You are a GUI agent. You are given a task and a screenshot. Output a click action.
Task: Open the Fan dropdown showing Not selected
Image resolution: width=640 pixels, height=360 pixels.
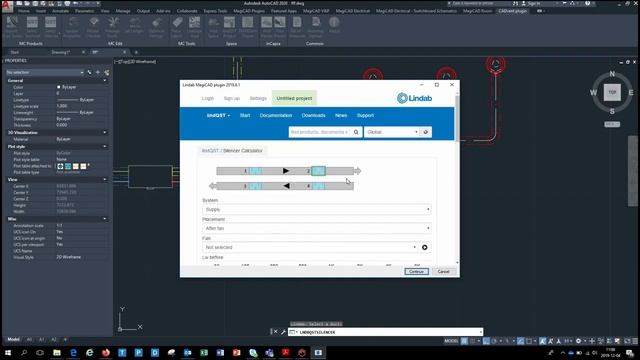[310, 247]
